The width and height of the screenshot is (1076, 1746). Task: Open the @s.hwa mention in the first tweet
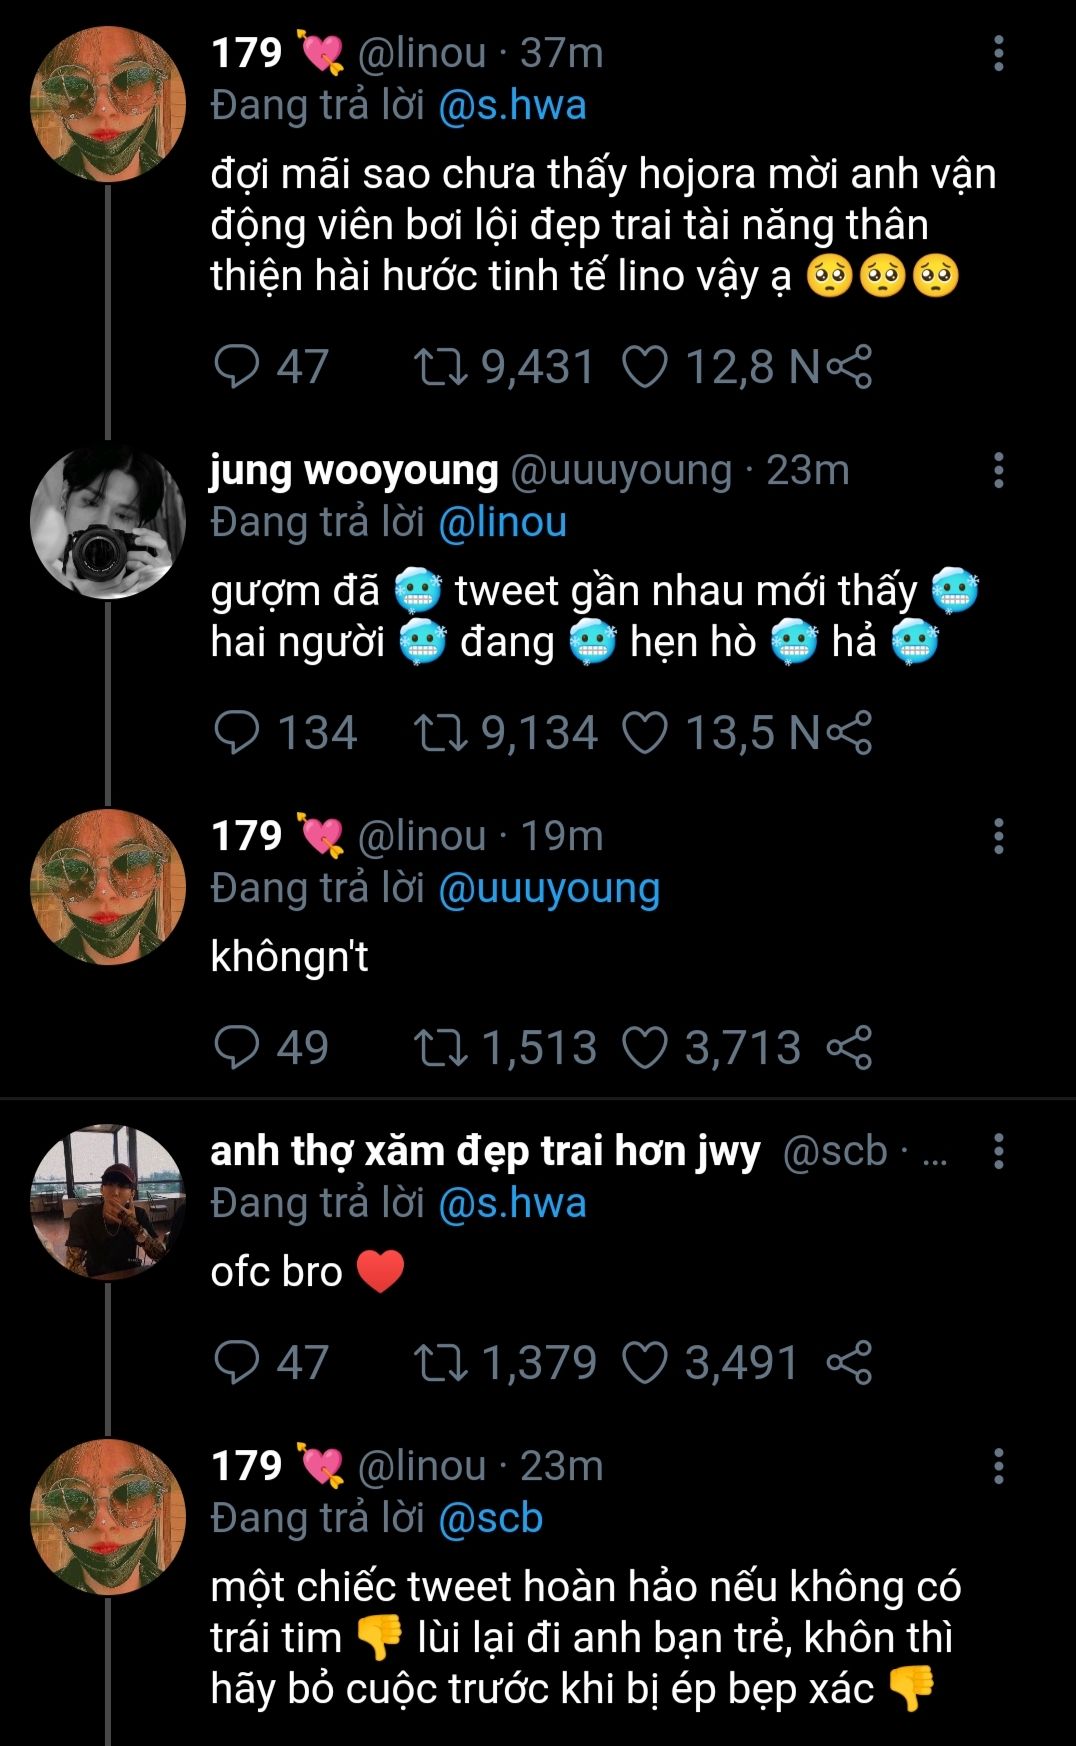(x=512, y=106)
